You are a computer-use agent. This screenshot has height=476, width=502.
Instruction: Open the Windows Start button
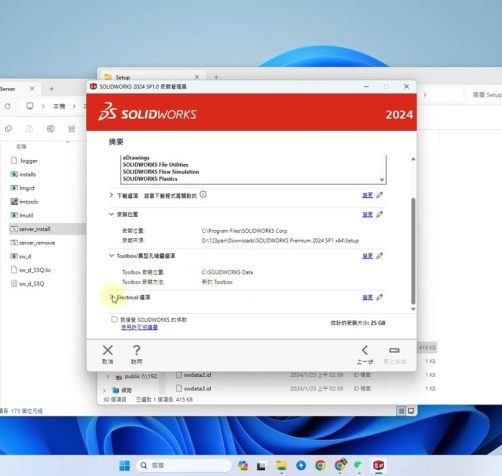125,465
